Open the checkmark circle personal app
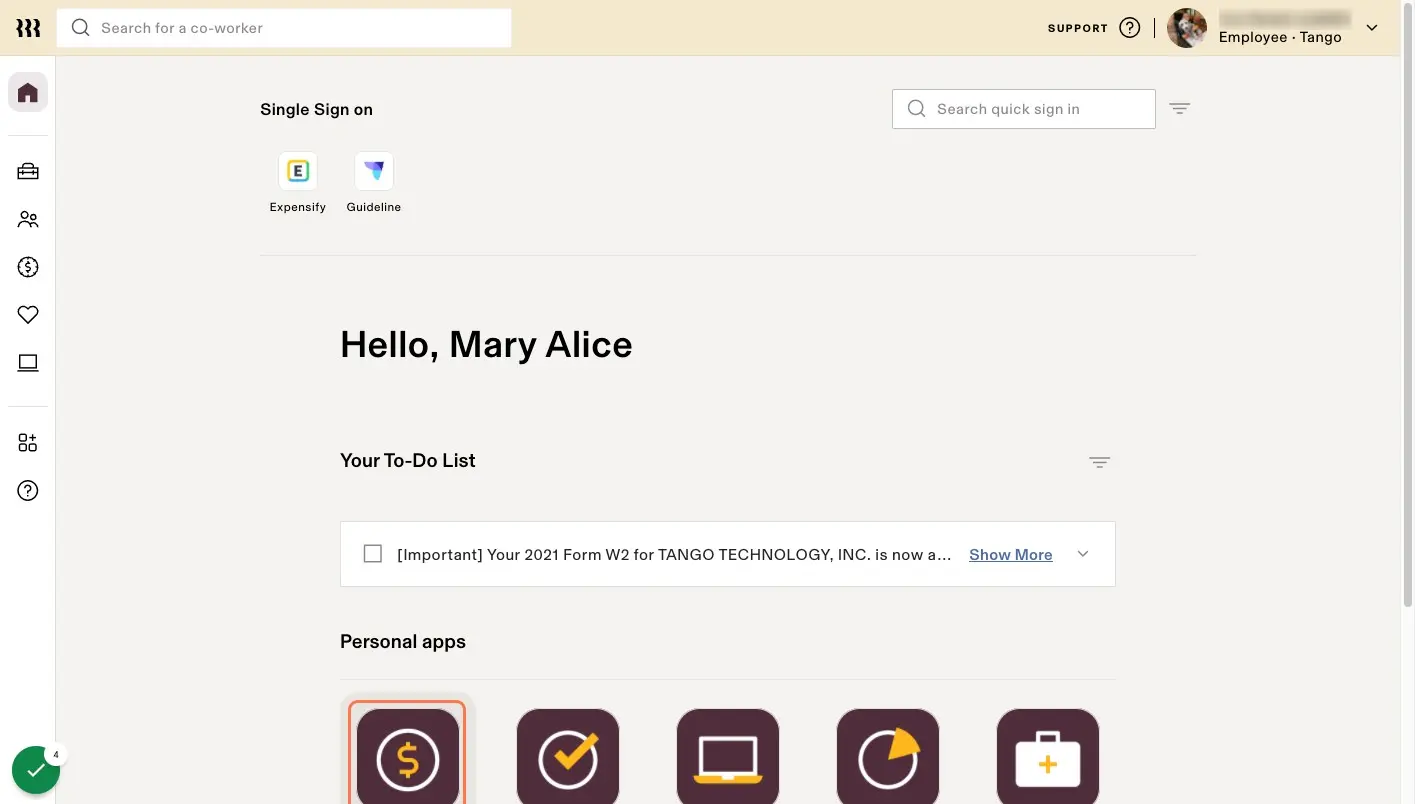This screenshot has height=804, width=1415. (x=568, y=756)
